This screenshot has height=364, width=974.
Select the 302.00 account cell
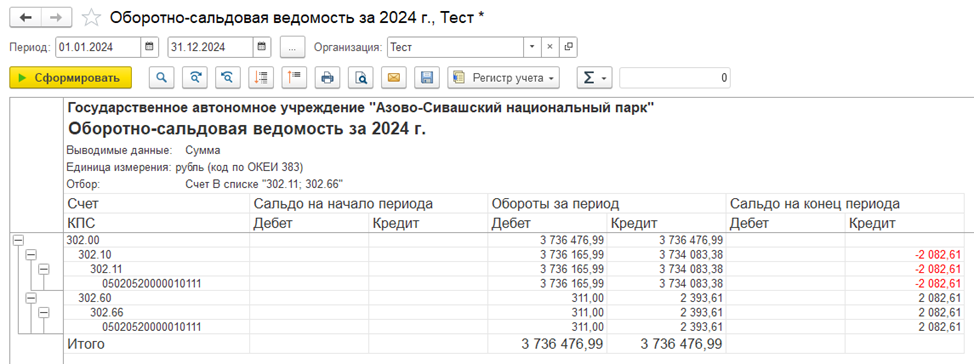pyautogui.click(x=157, y=240)
